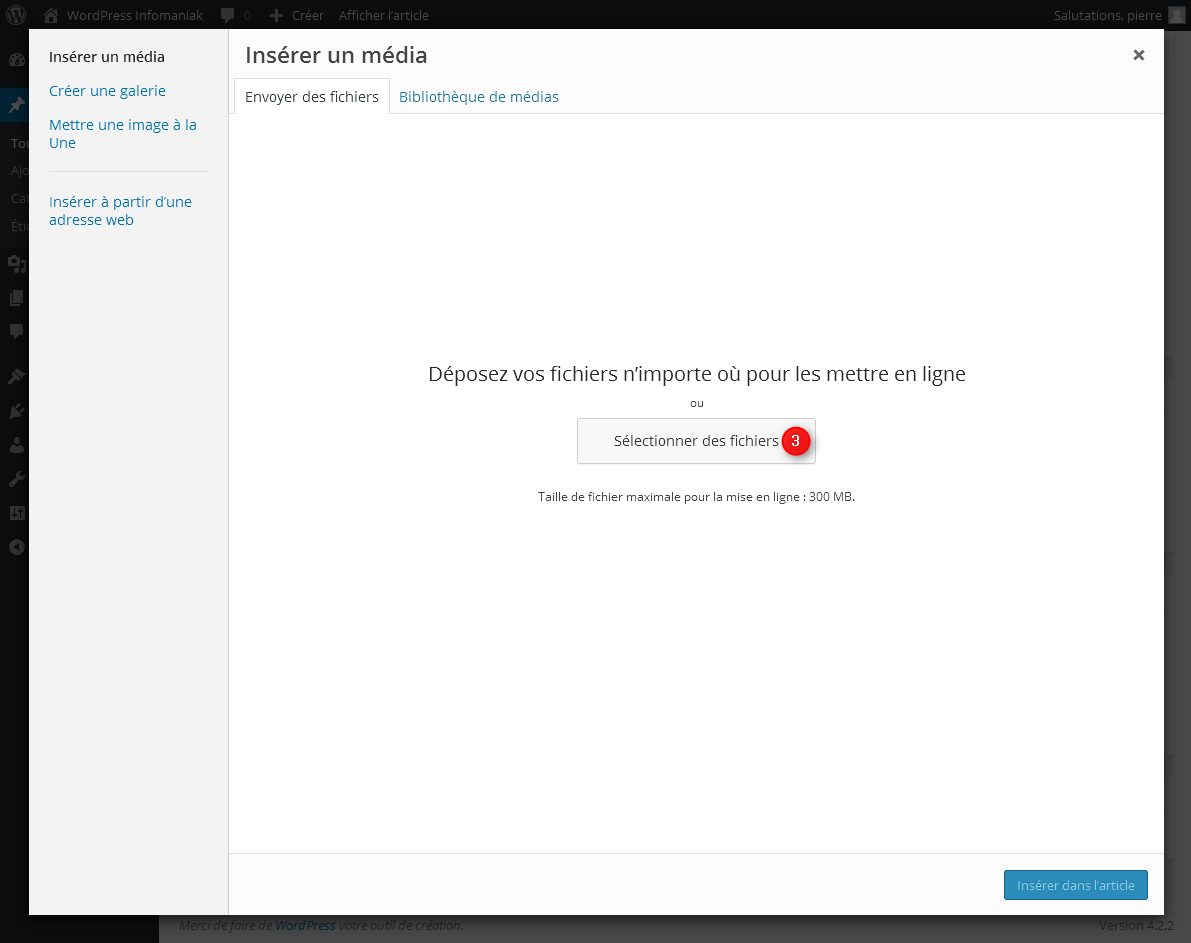Open the Users icon in the left sidebar
Screen dimensions: 1191x943
point(16,445)
